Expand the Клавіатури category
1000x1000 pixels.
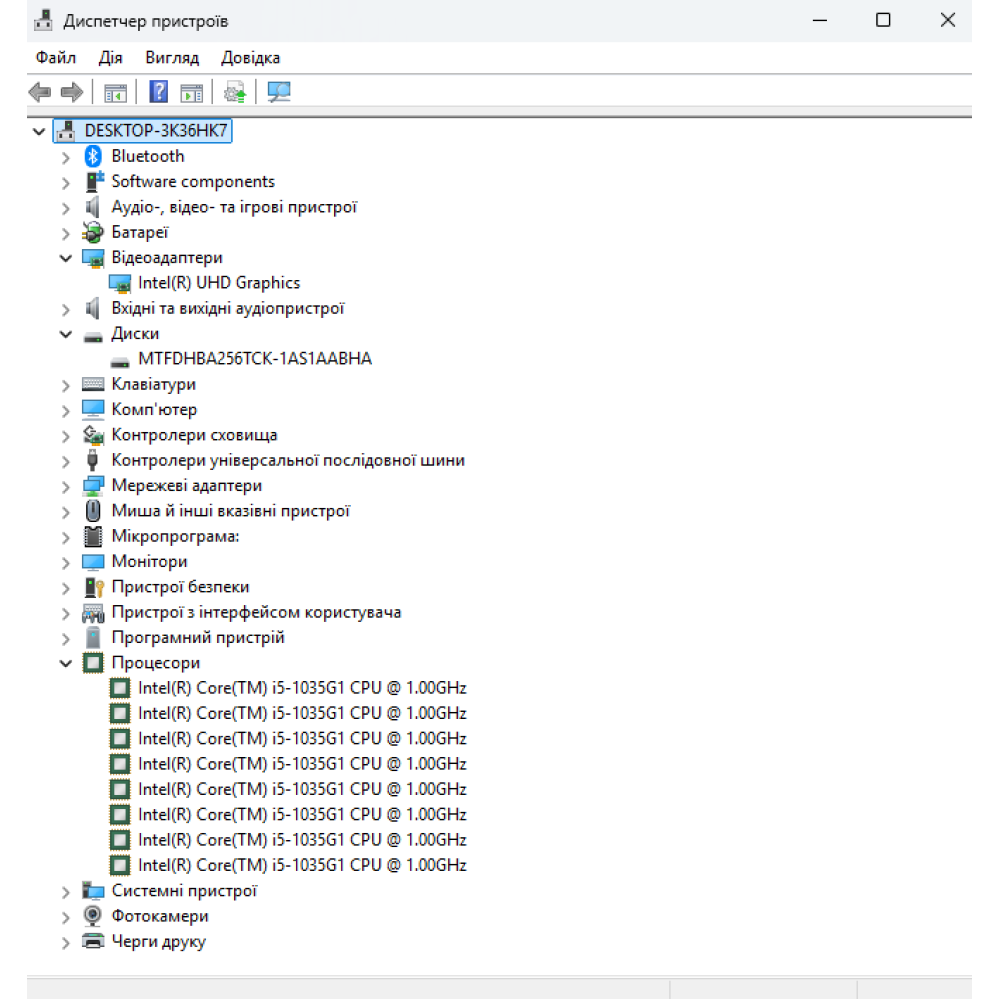(x=66, y=385)
